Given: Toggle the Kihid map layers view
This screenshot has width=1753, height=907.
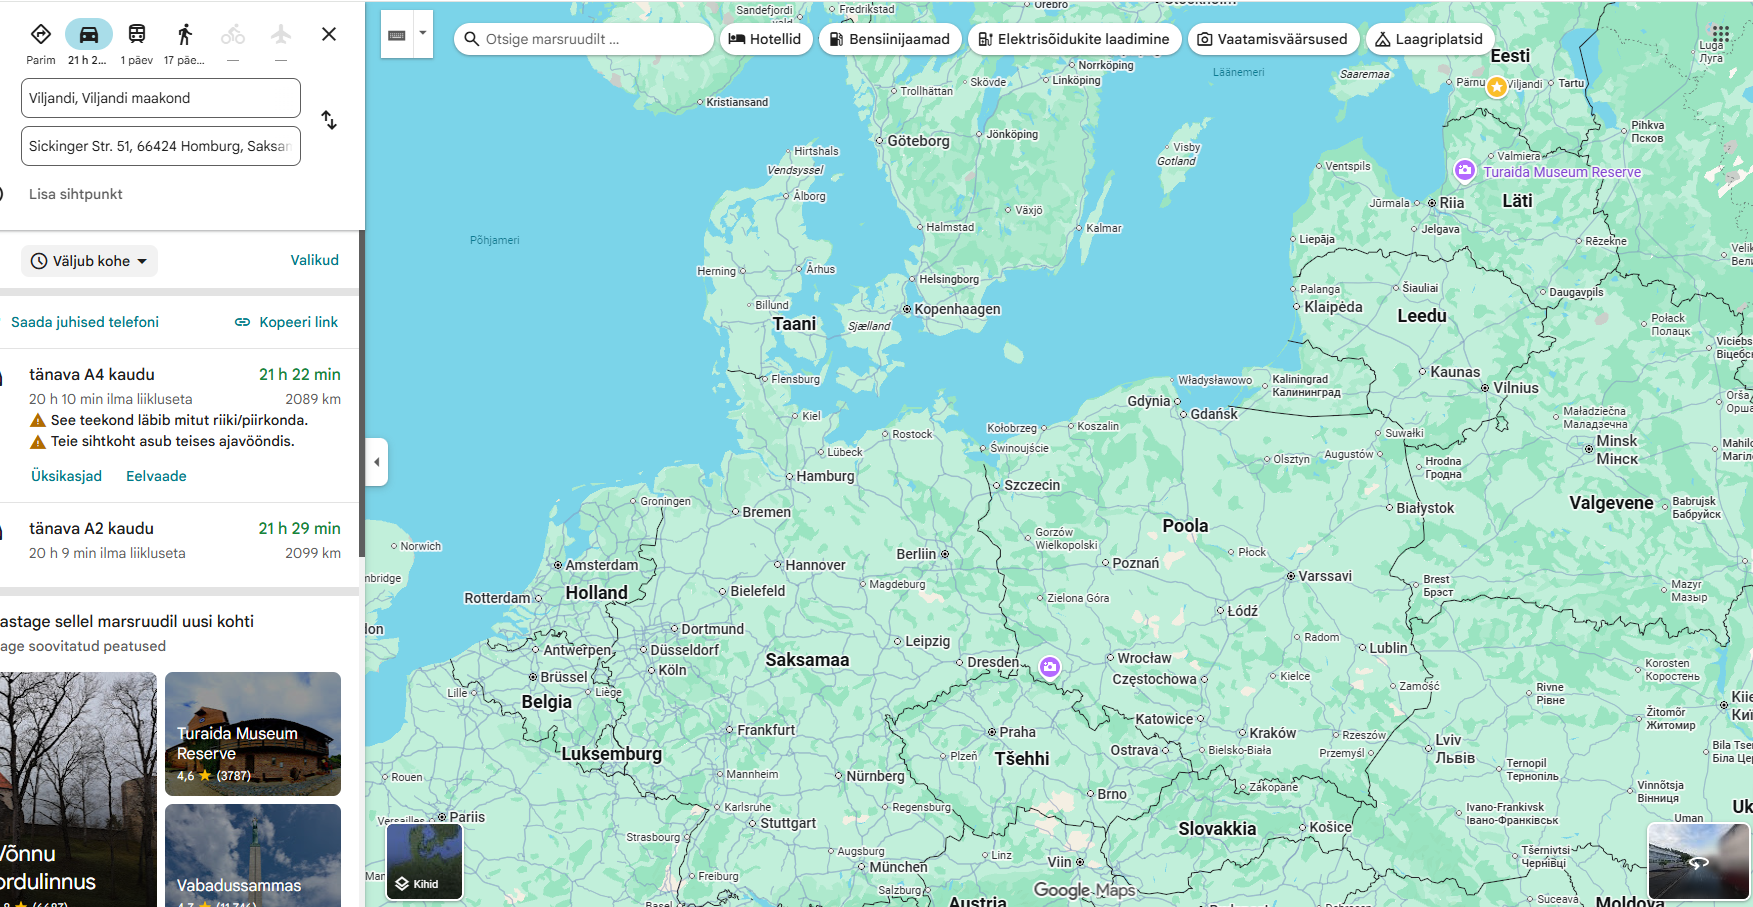Looking at the screenshot, I should click(x=425, y=861).
